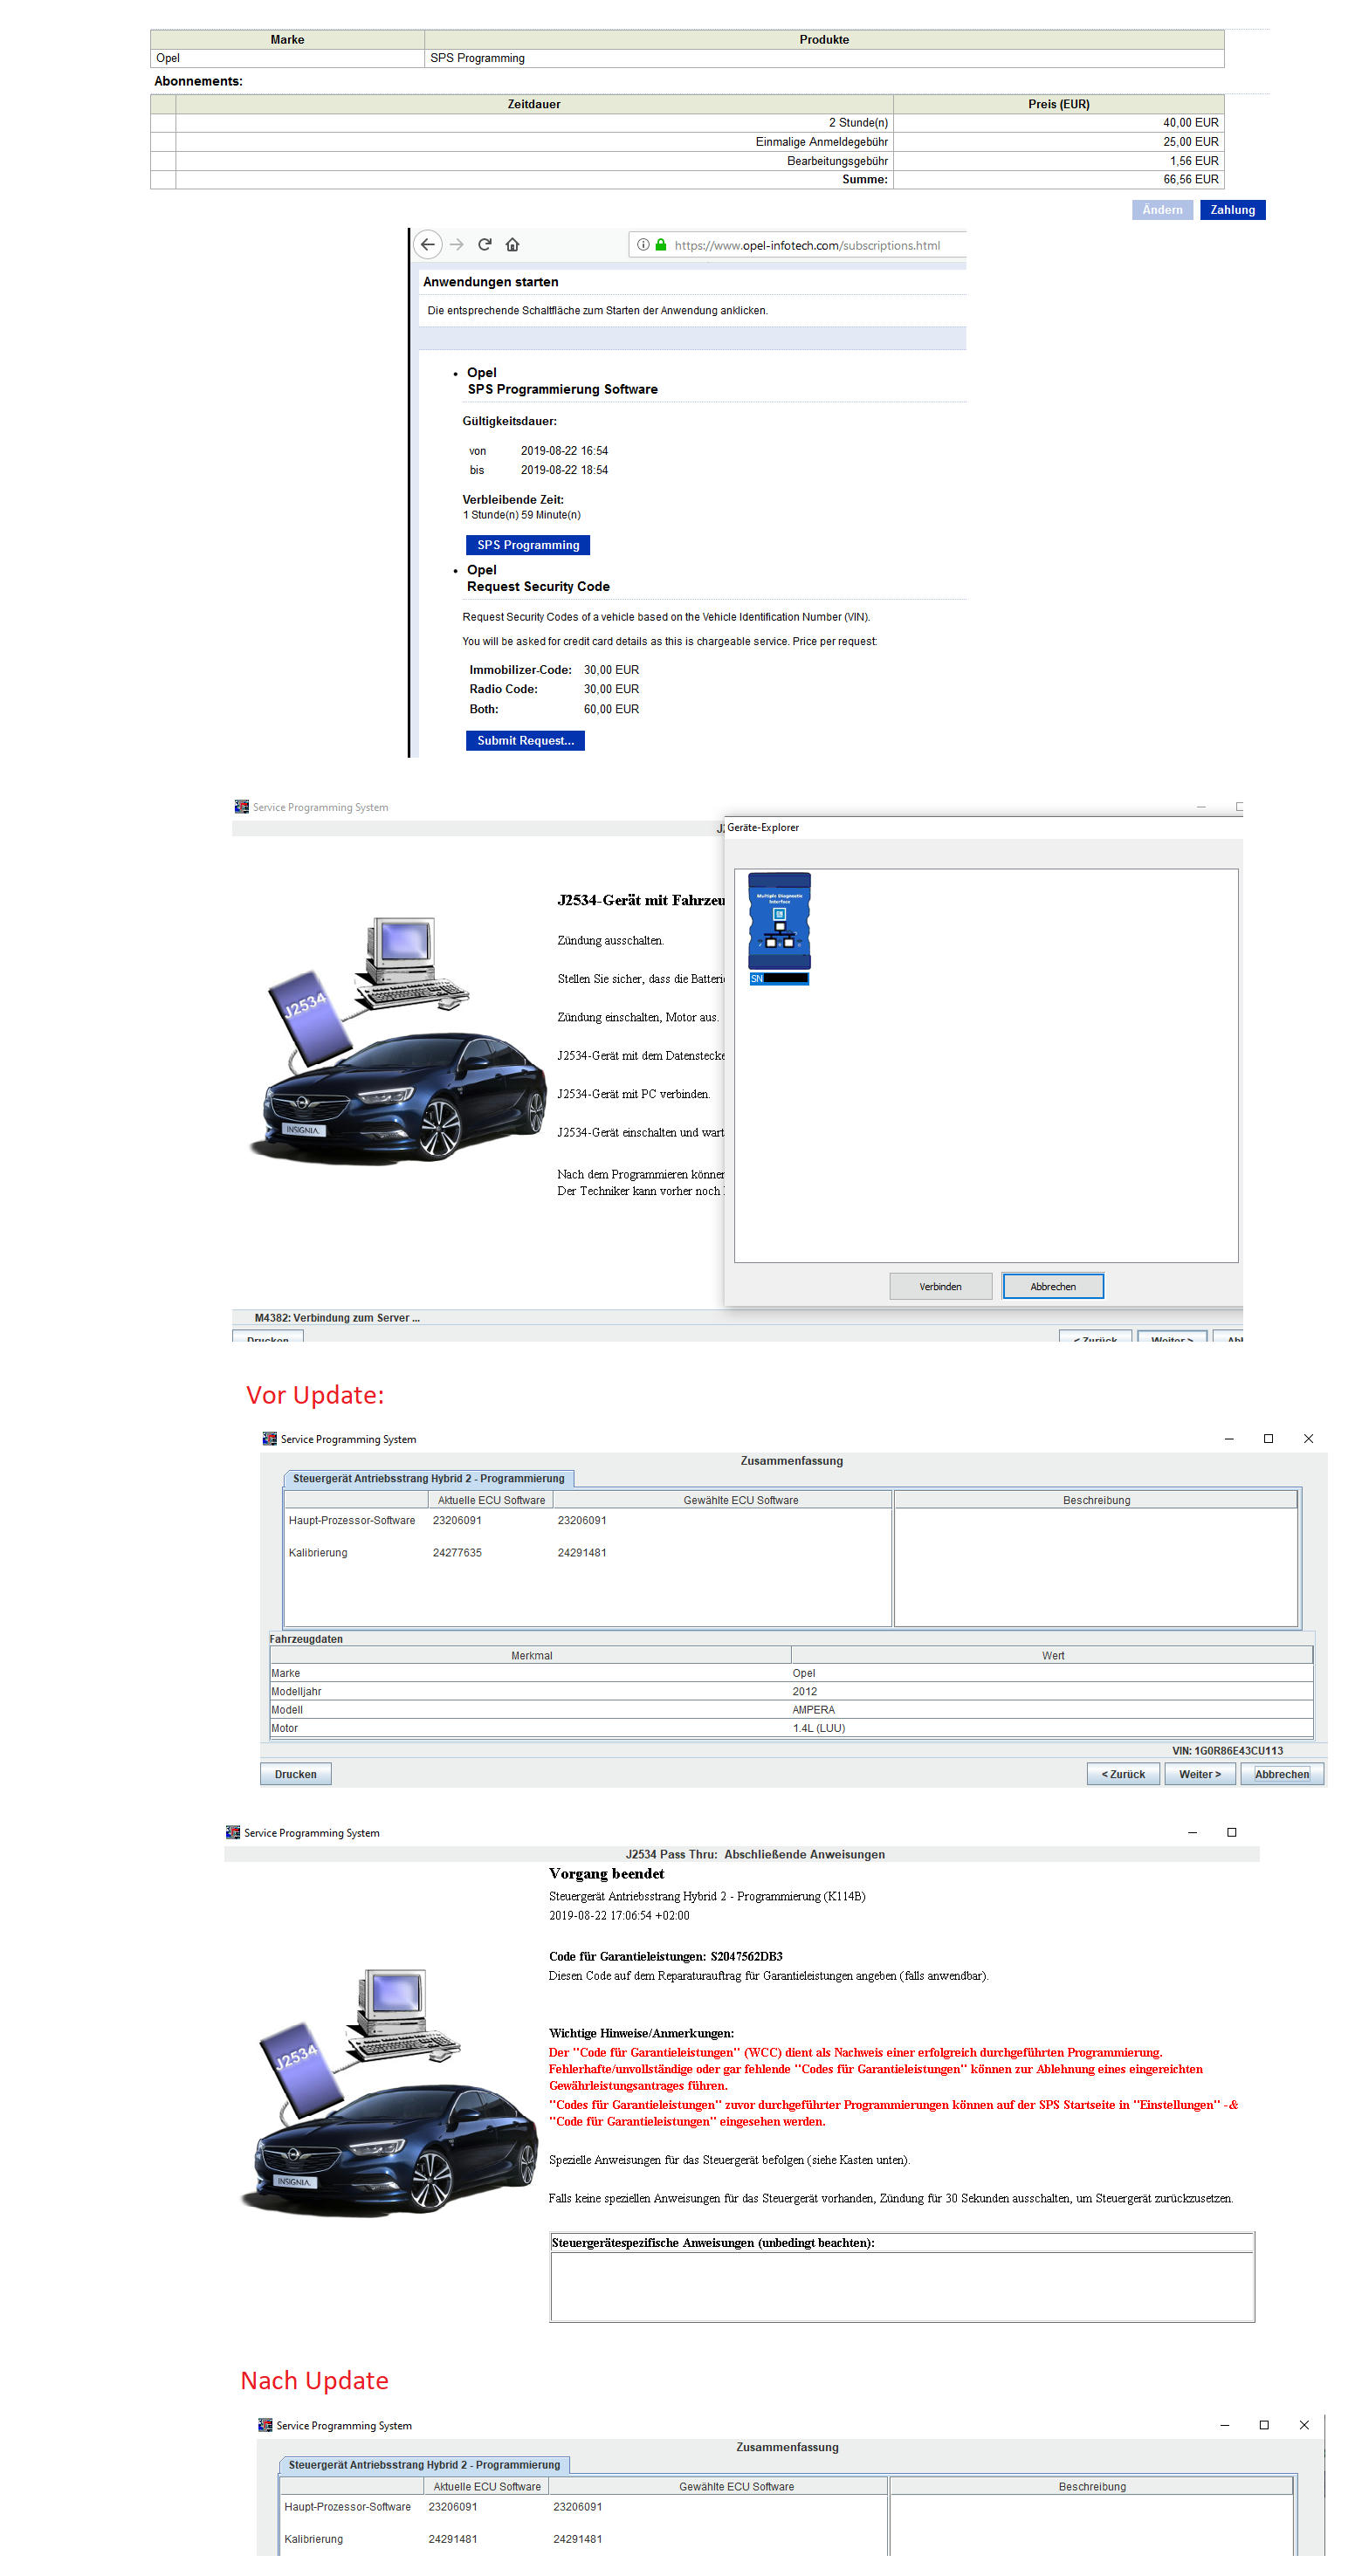Click Abbrechen in Geräte-Explorer dialog
The image size is (1355, 2576).
pos(1053,1286)
